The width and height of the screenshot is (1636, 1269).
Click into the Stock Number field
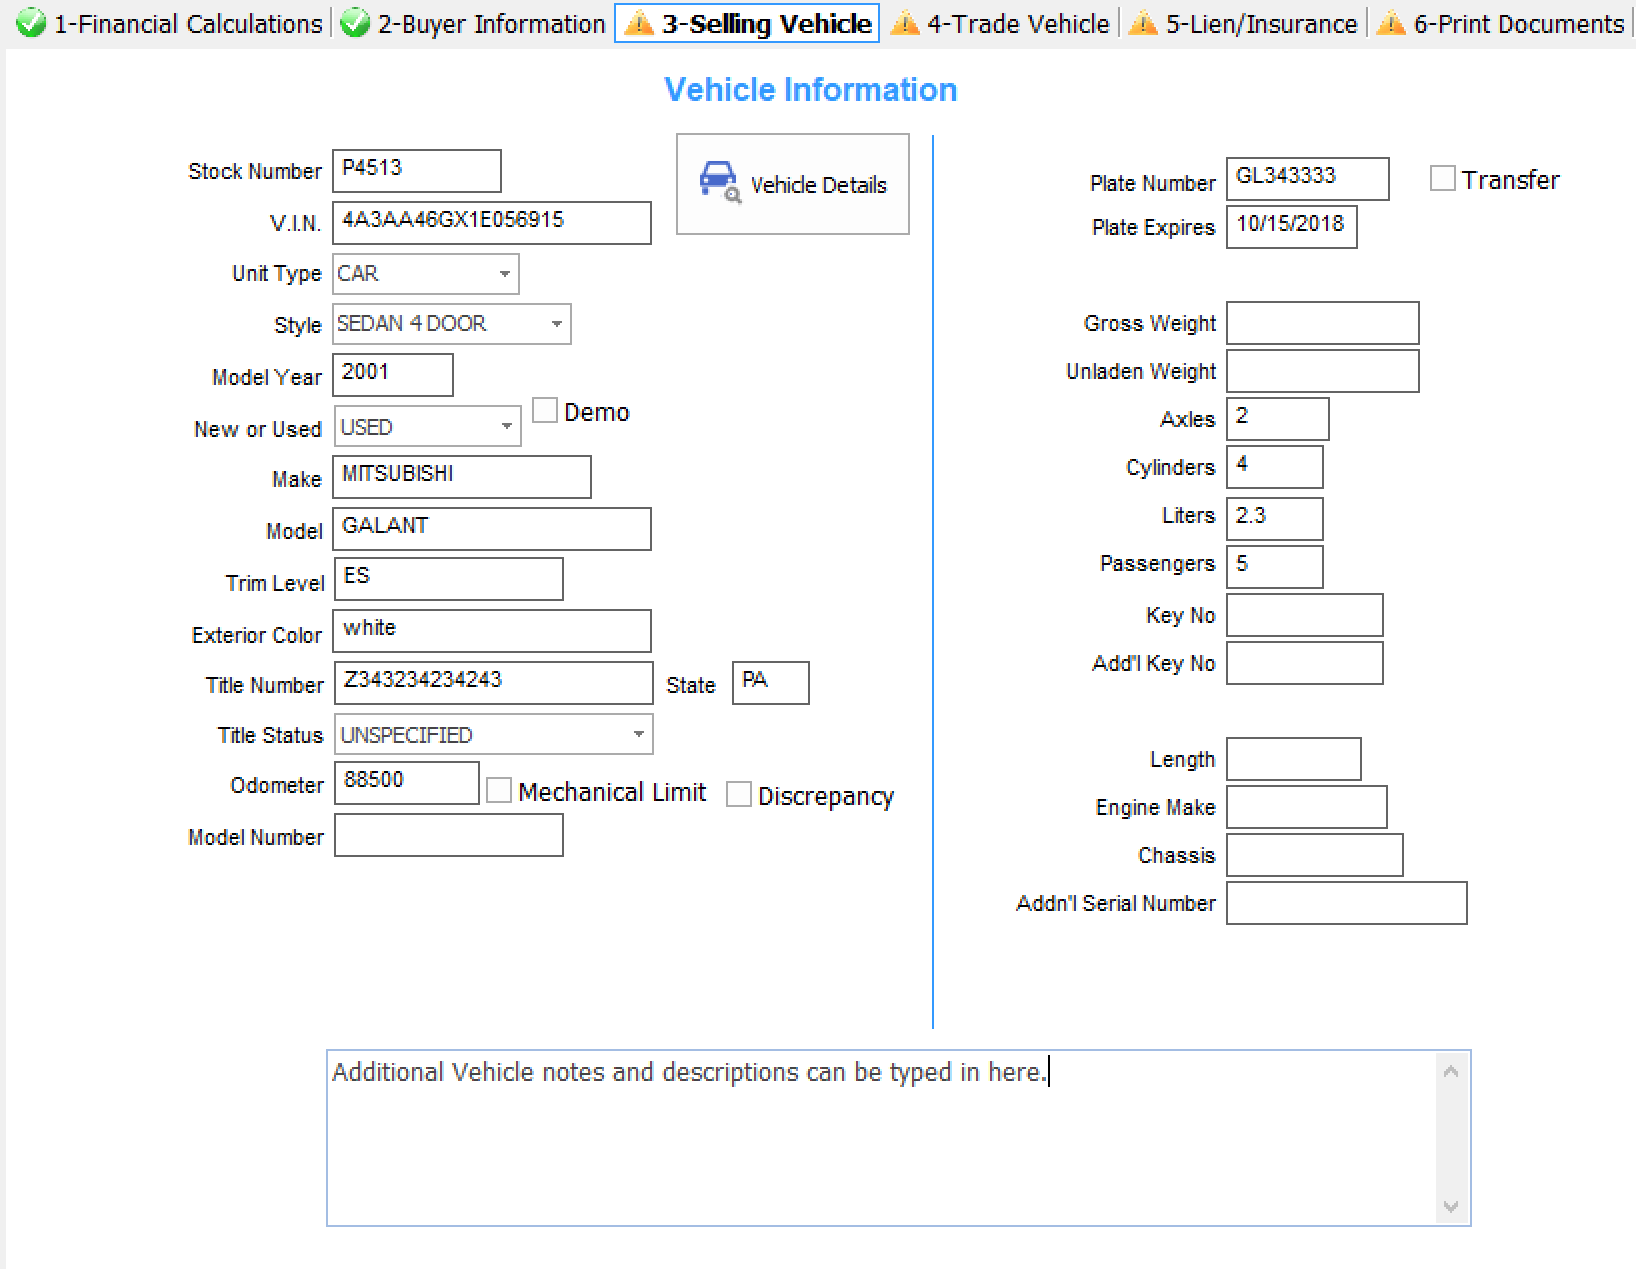[x=416, y=170]
